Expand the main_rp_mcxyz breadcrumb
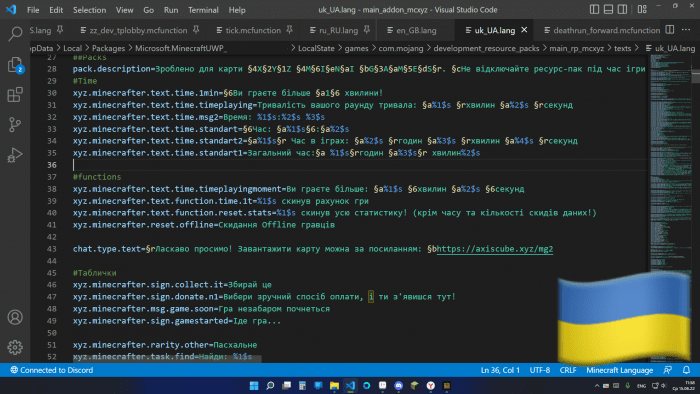Viewport: 700px width, 394px height. pos(576,48)
